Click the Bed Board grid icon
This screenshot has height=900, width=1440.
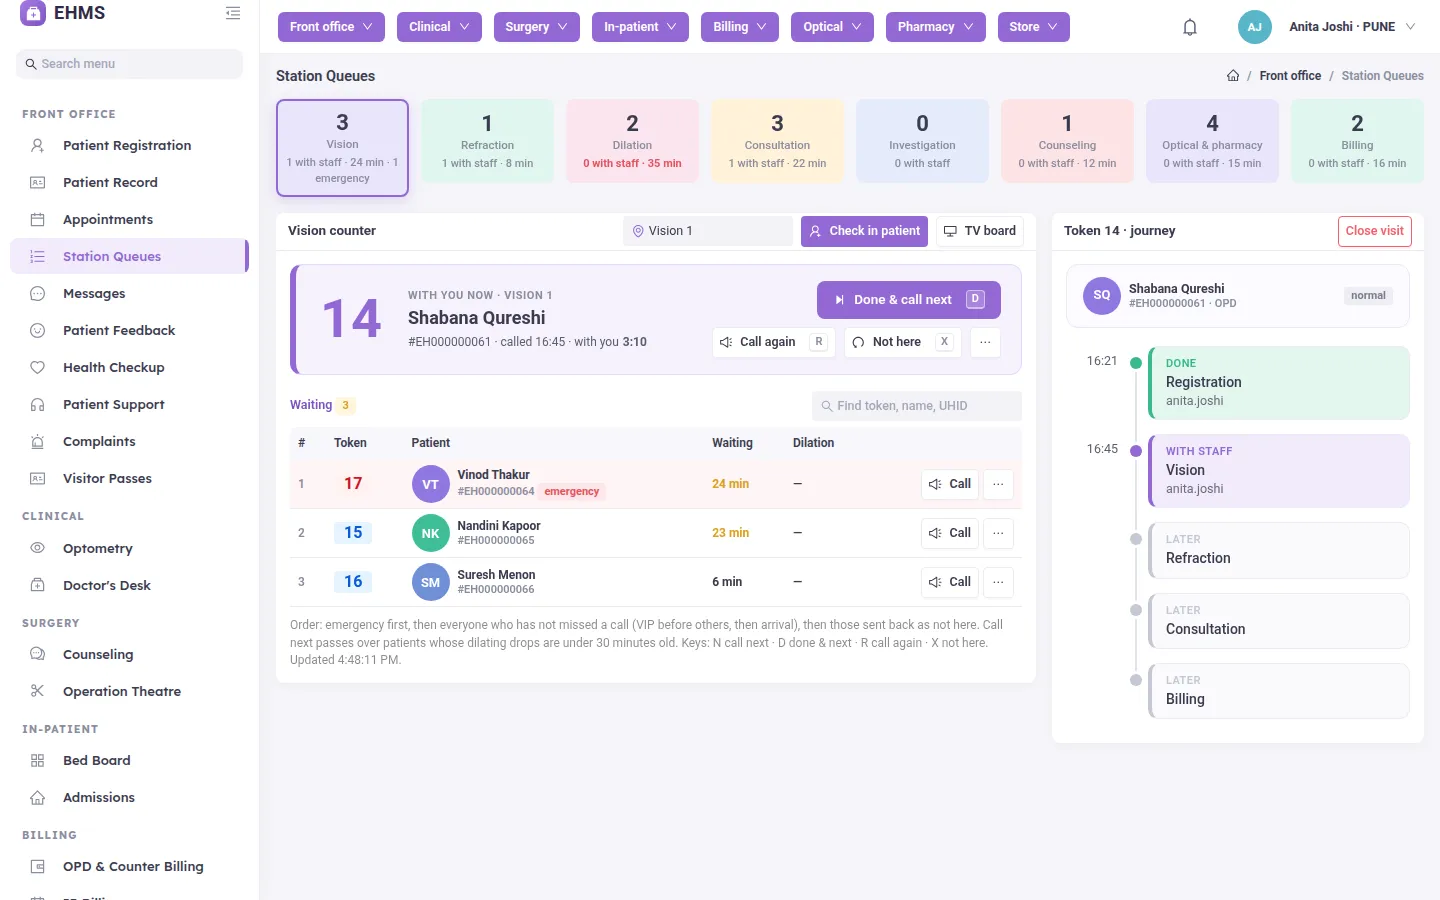pos(38,761)
